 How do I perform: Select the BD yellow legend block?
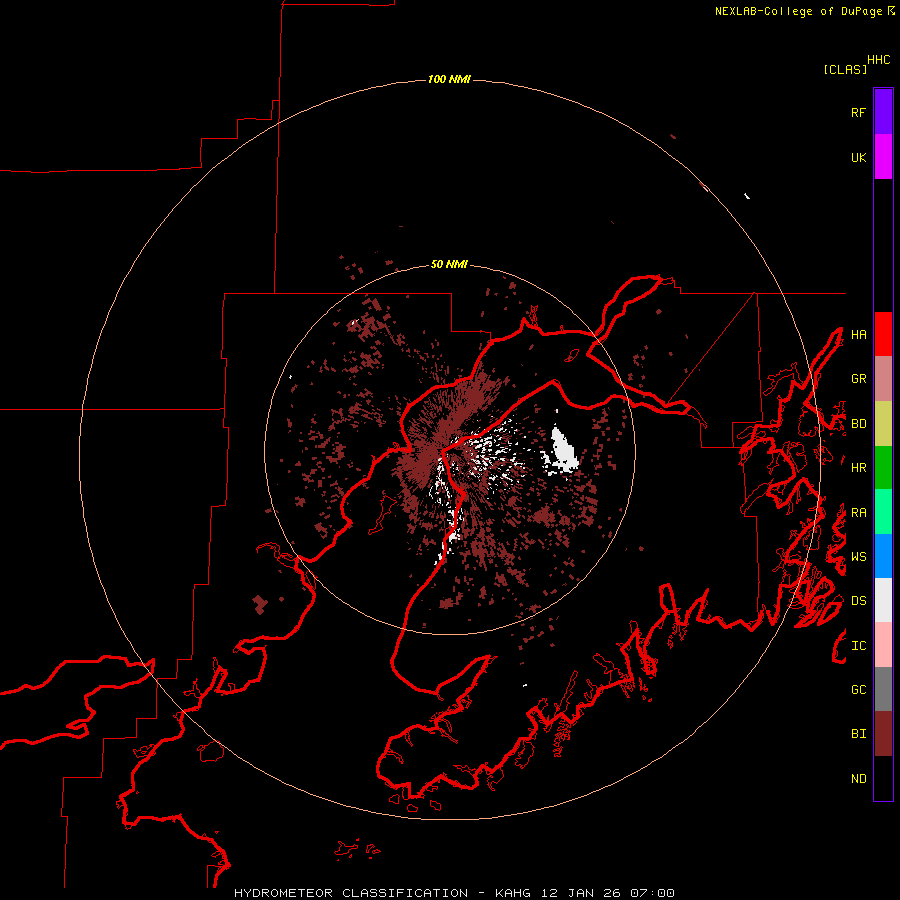tap(883, 424)
